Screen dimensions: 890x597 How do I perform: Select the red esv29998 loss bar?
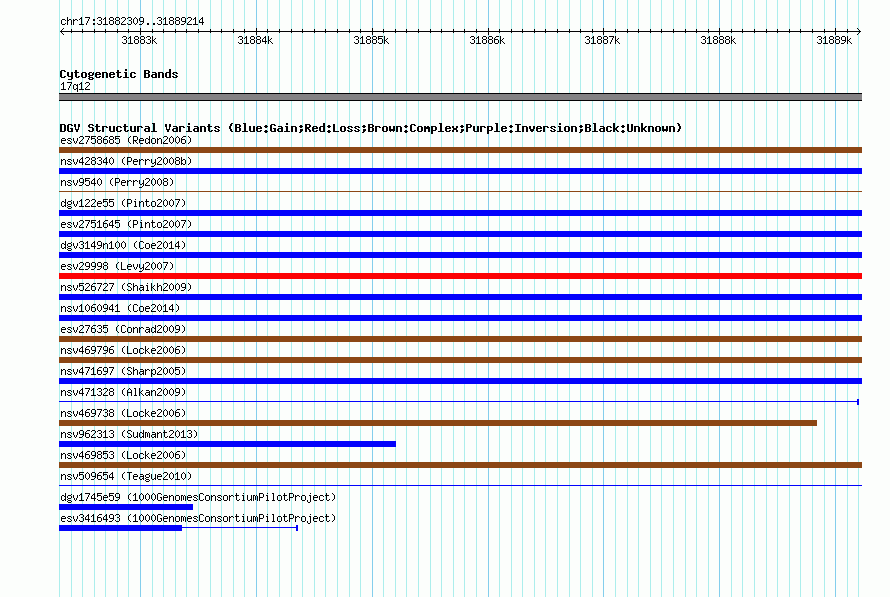tap(460, 276)
